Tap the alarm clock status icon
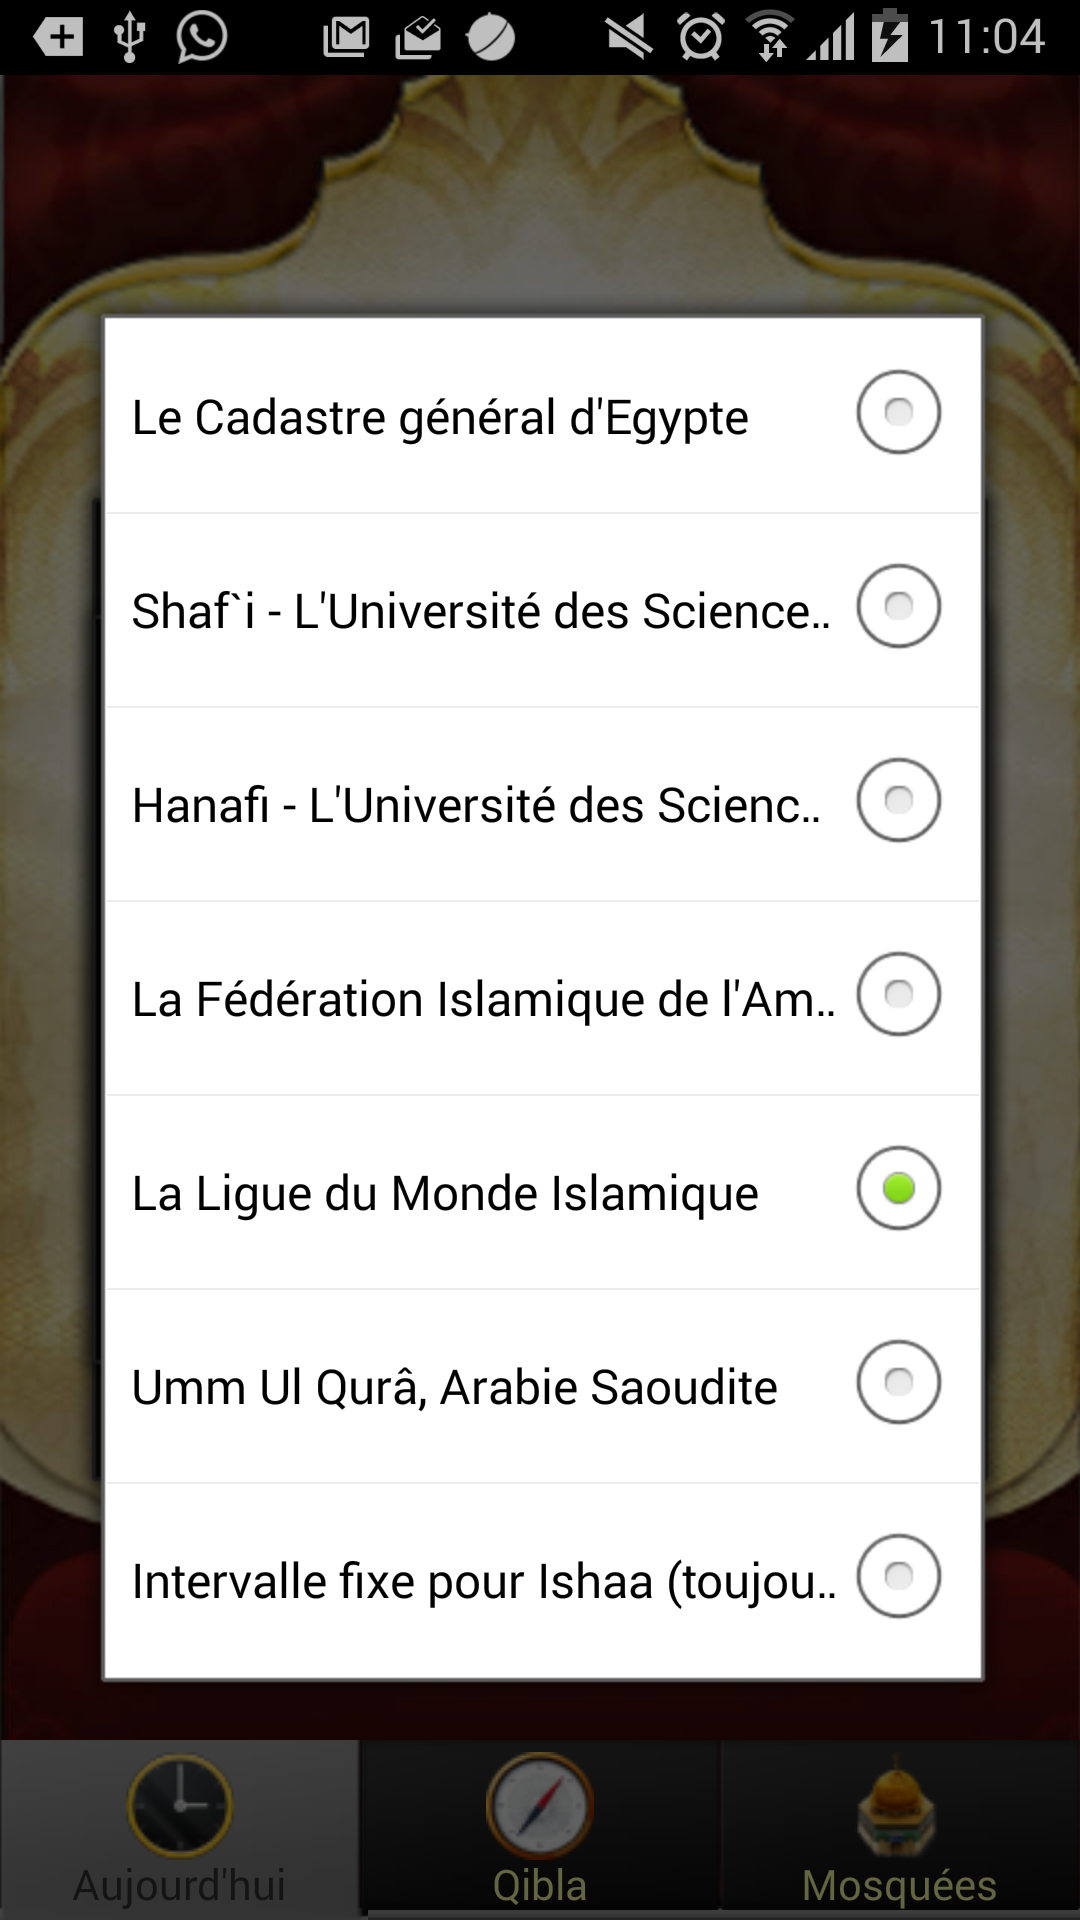This screenshot has height=1920, width=1080. [x=700, y=38]
